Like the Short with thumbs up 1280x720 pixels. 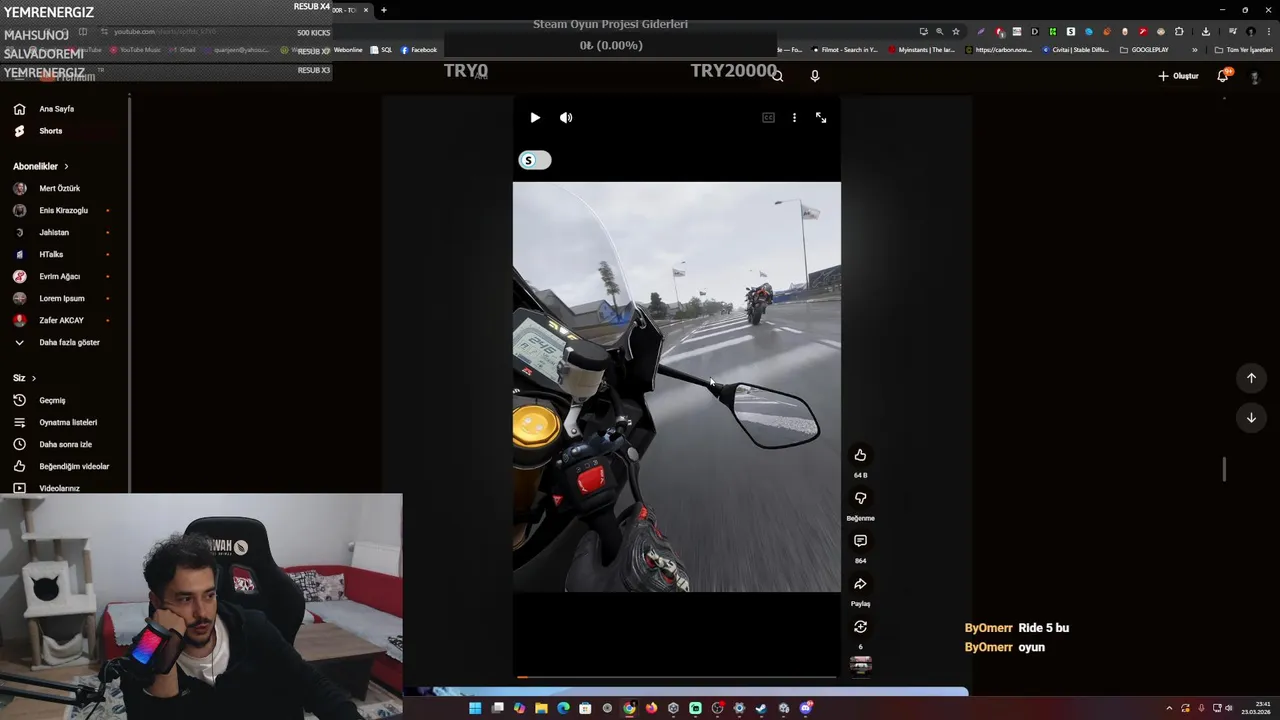tap(860, 455)
